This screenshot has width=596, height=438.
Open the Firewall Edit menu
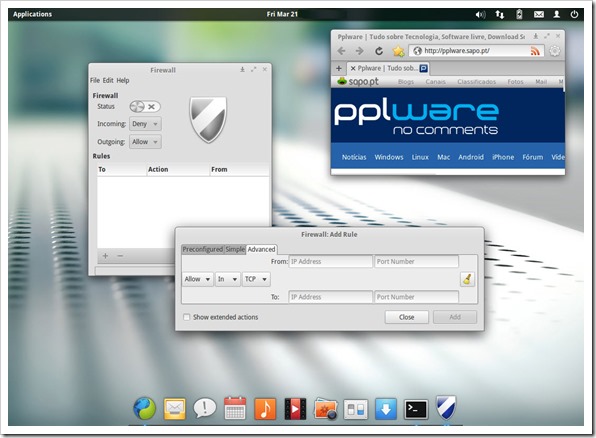point(108,81)
